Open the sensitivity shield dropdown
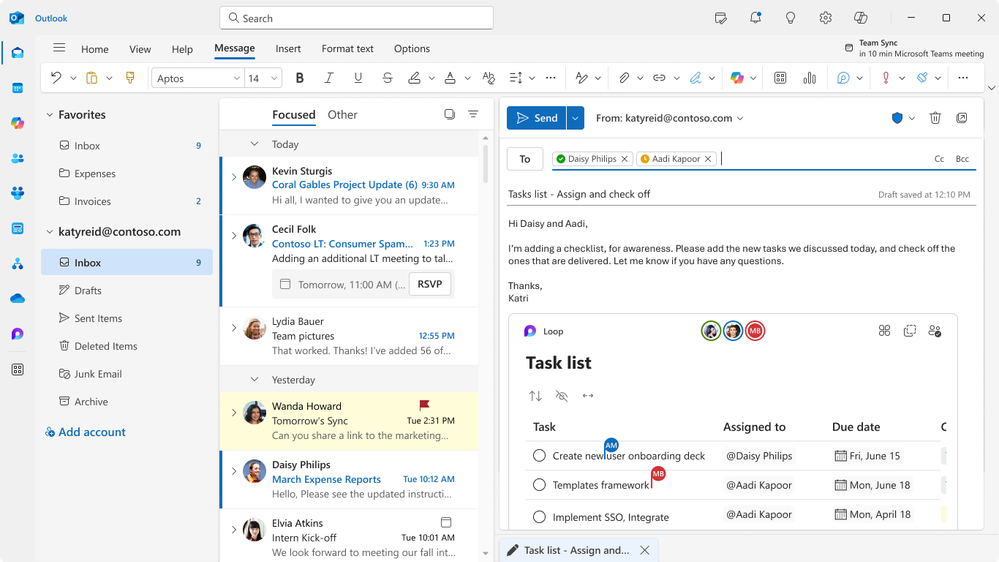Image resolution: width=999 pixels, height=562 pixels. click(912, 119)
